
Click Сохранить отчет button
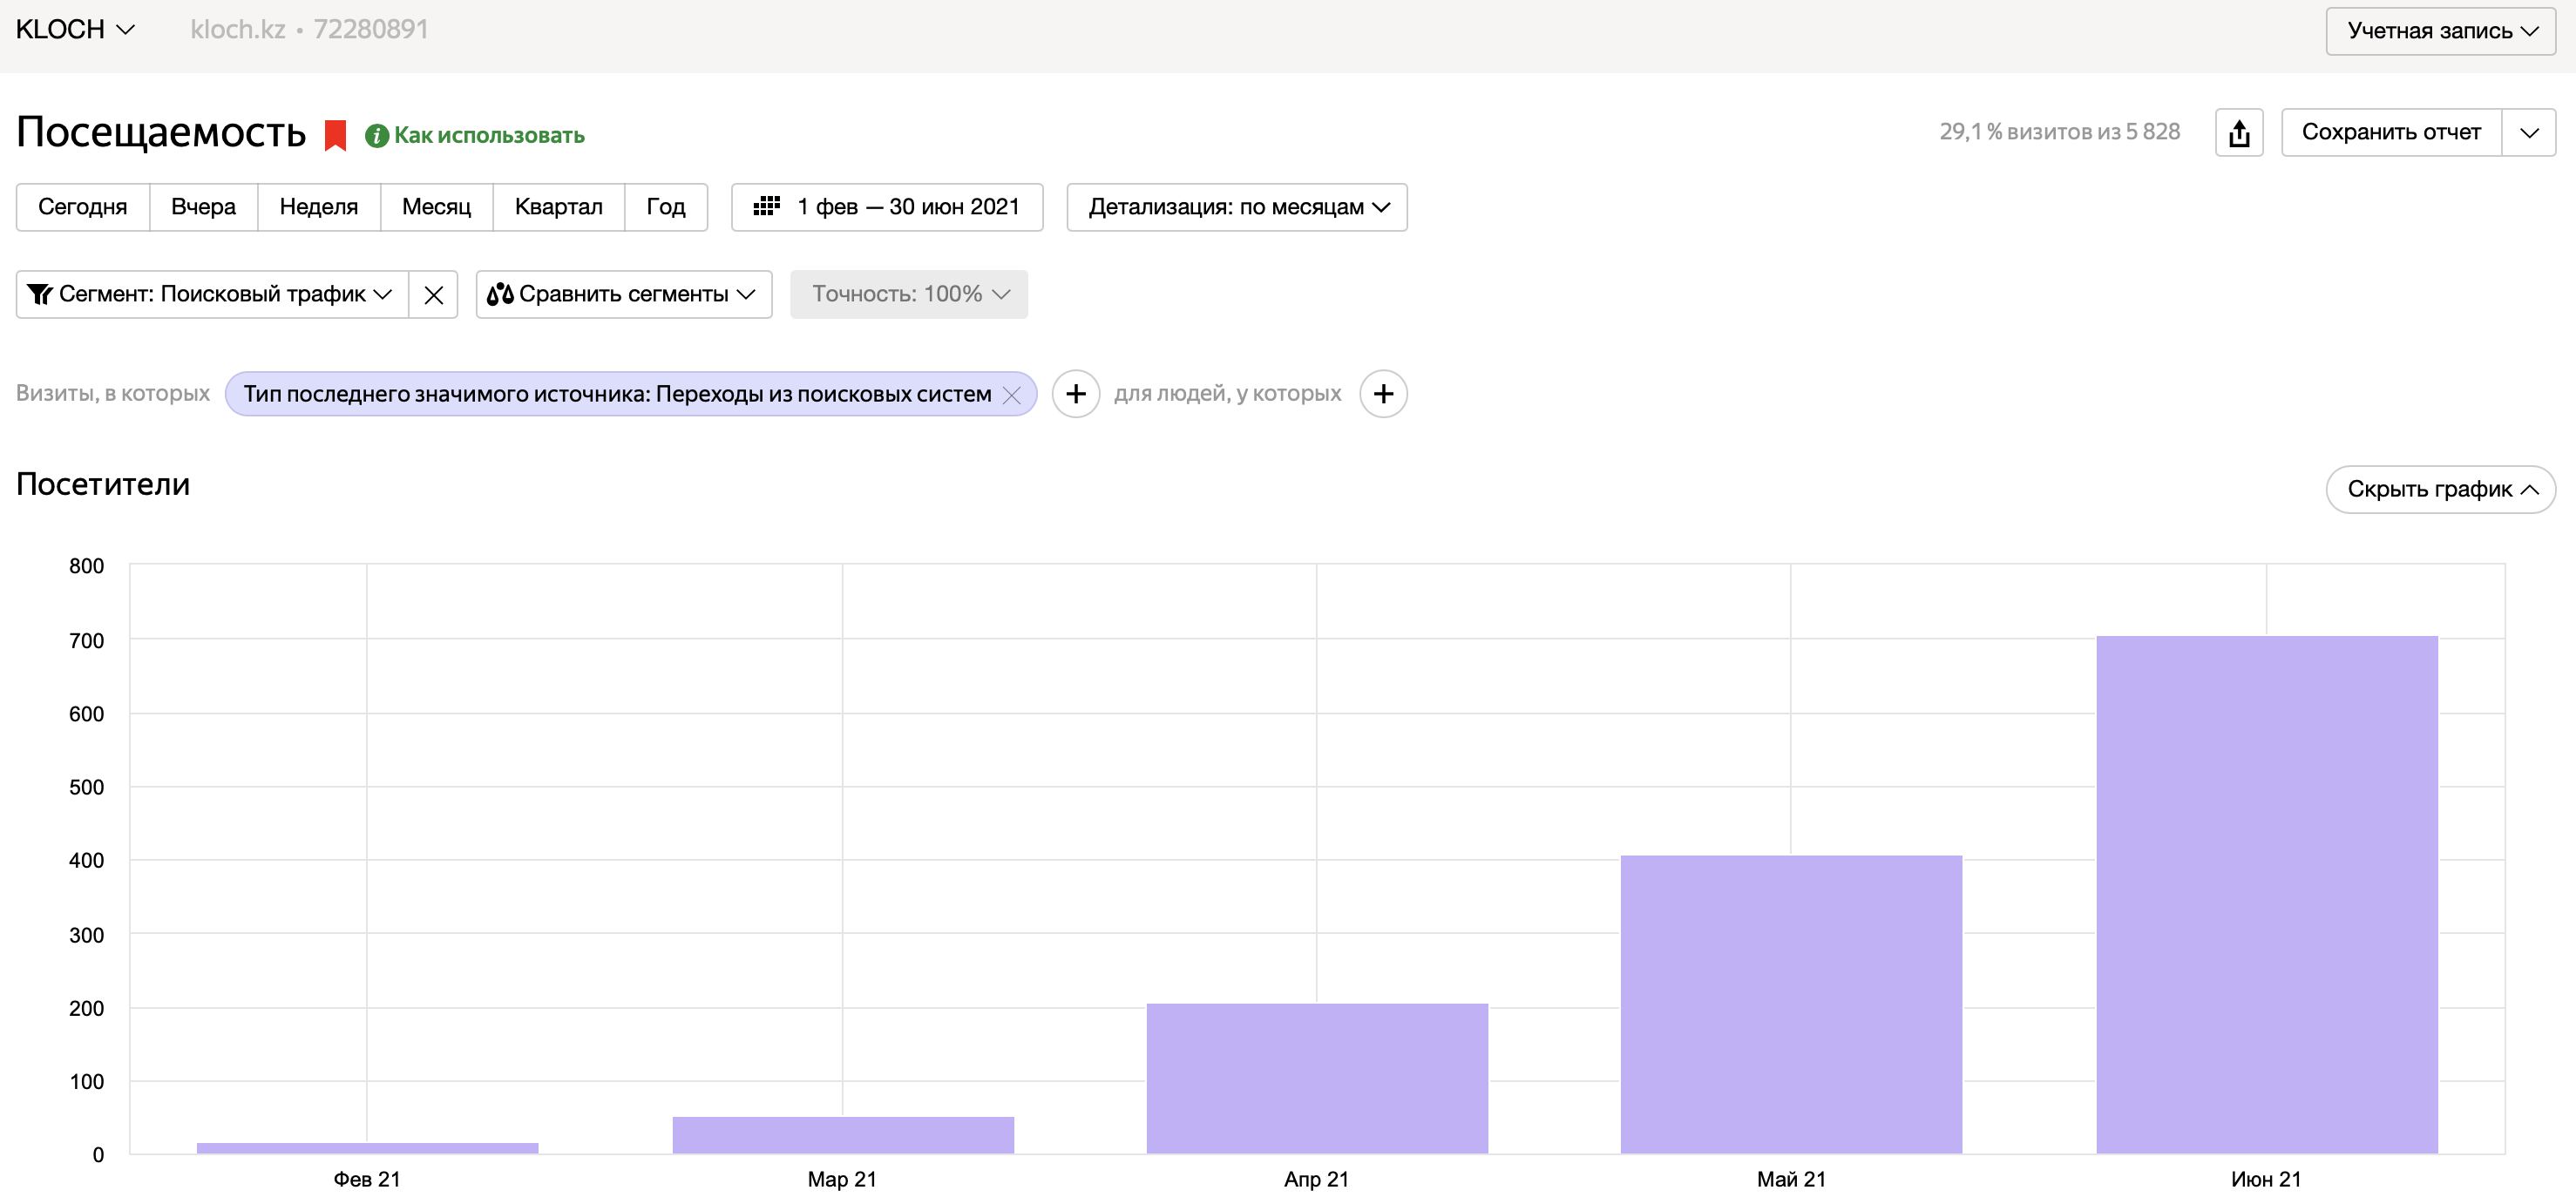[2390, 133]
